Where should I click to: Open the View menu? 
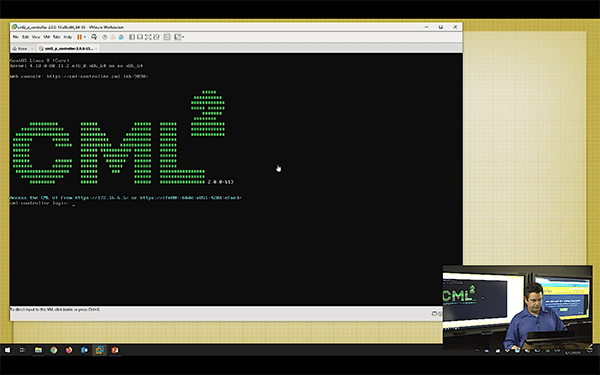[36, 37]
